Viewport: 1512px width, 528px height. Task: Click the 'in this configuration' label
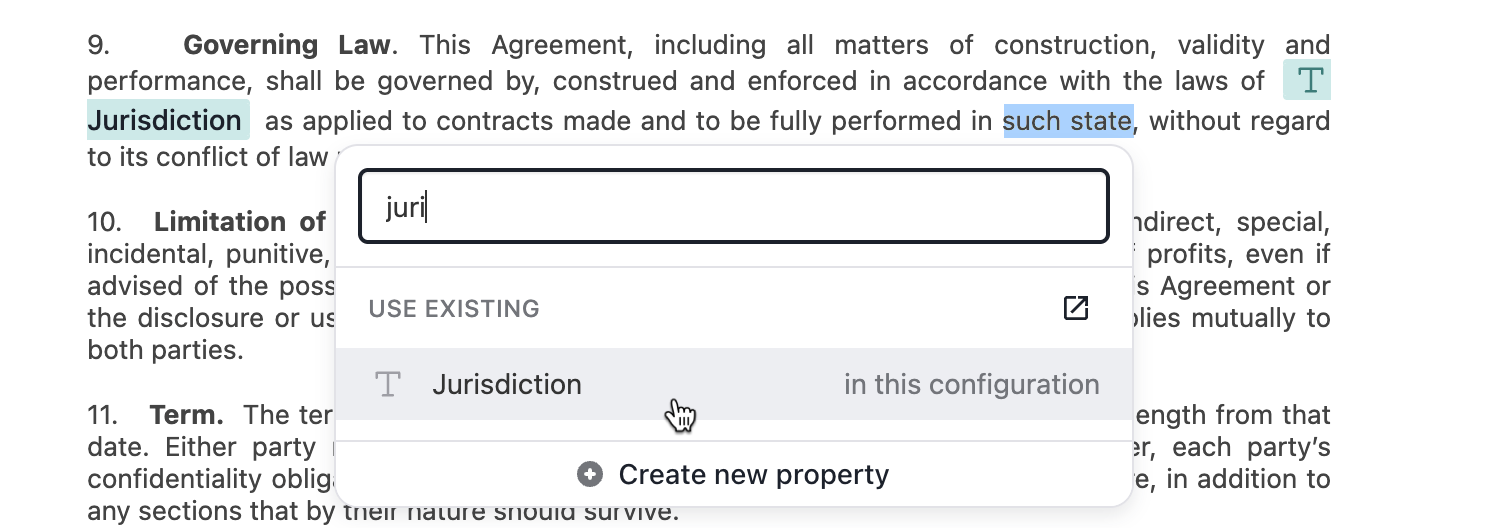[x=972, y=385]
